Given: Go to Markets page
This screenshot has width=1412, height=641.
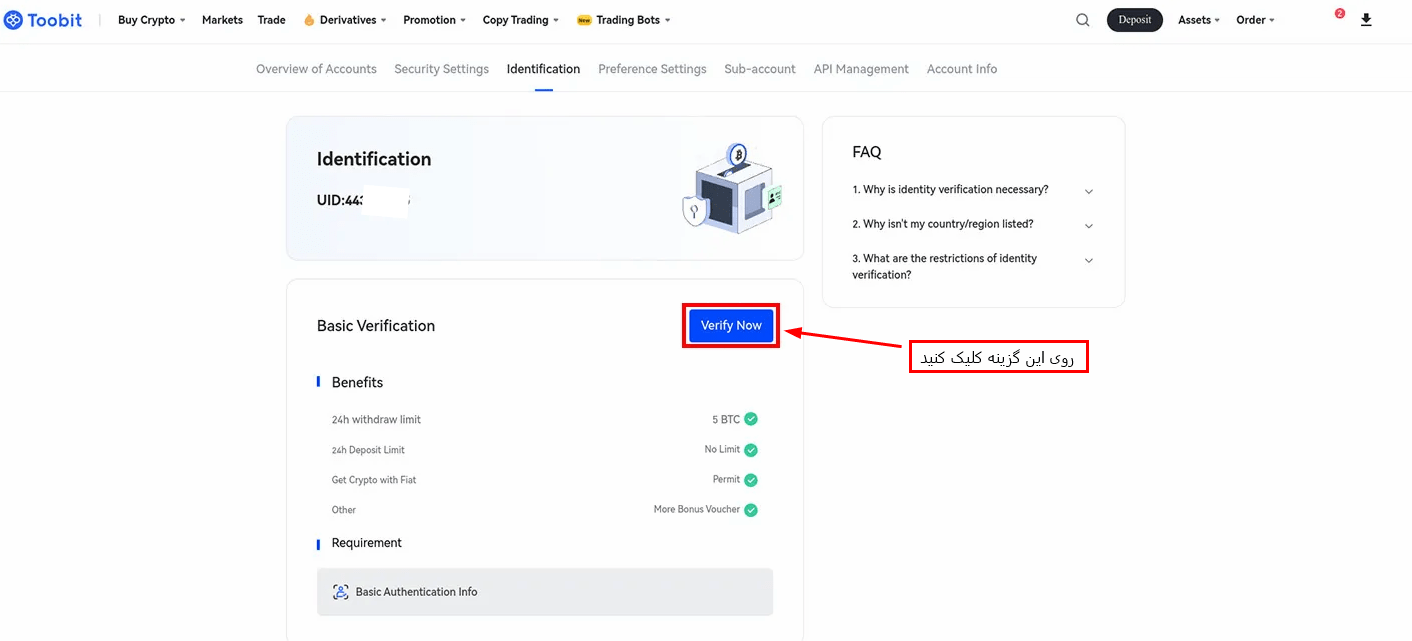Looking at the screenshot, I should click(222, 20).
